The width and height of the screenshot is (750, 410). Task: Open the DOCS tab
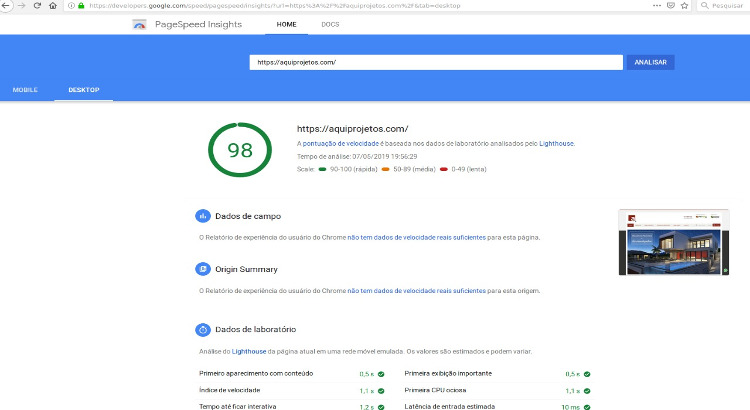pyautogui.click(x=330, y=24)
